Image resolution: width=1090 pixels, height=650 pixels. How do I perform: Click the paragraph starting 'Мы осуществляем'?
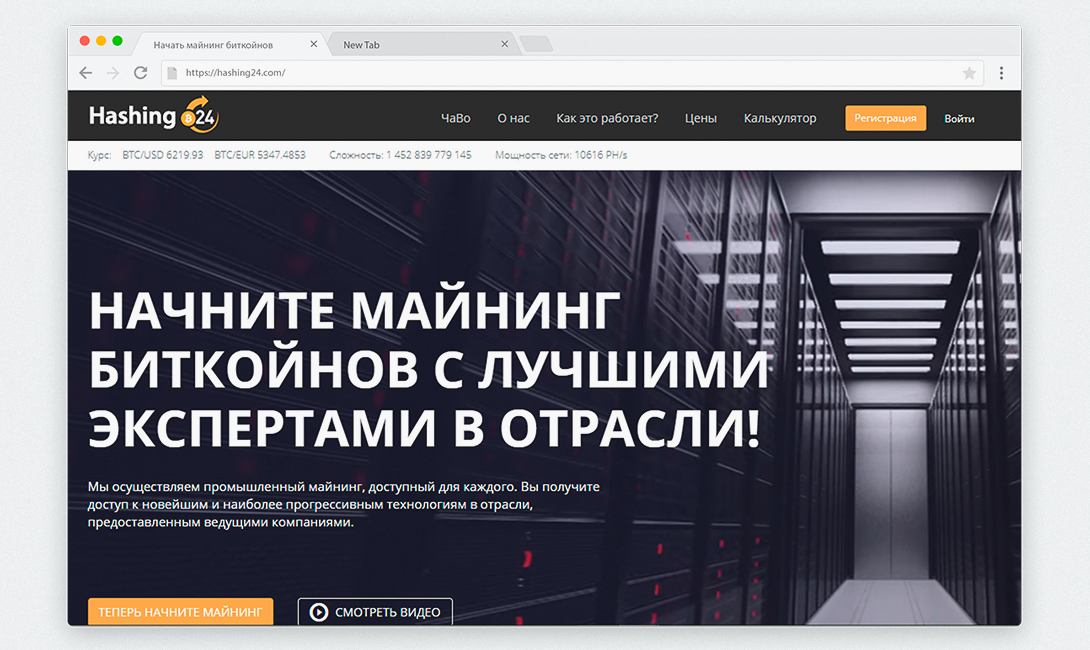(x=343, y=504)
